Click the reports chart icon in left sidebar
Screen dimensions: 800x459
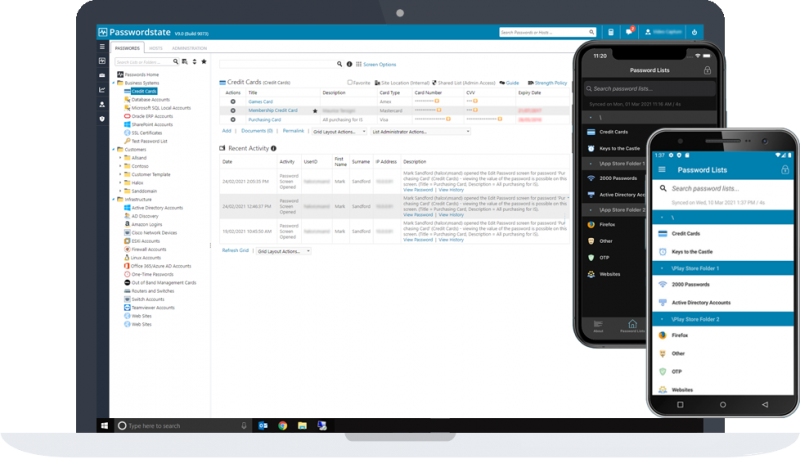(x=102, y=90)
